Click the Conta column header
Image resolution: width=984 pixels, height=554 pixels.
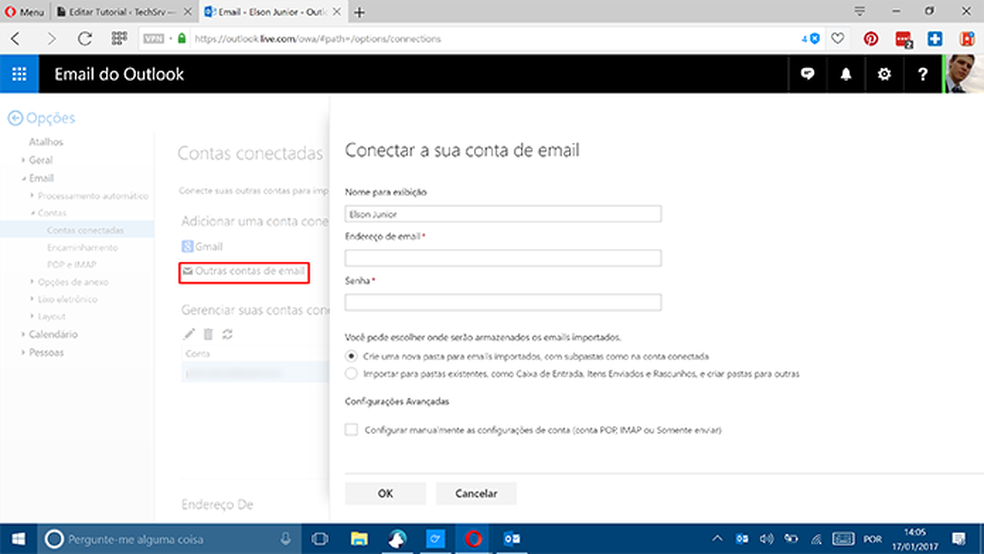198,354
